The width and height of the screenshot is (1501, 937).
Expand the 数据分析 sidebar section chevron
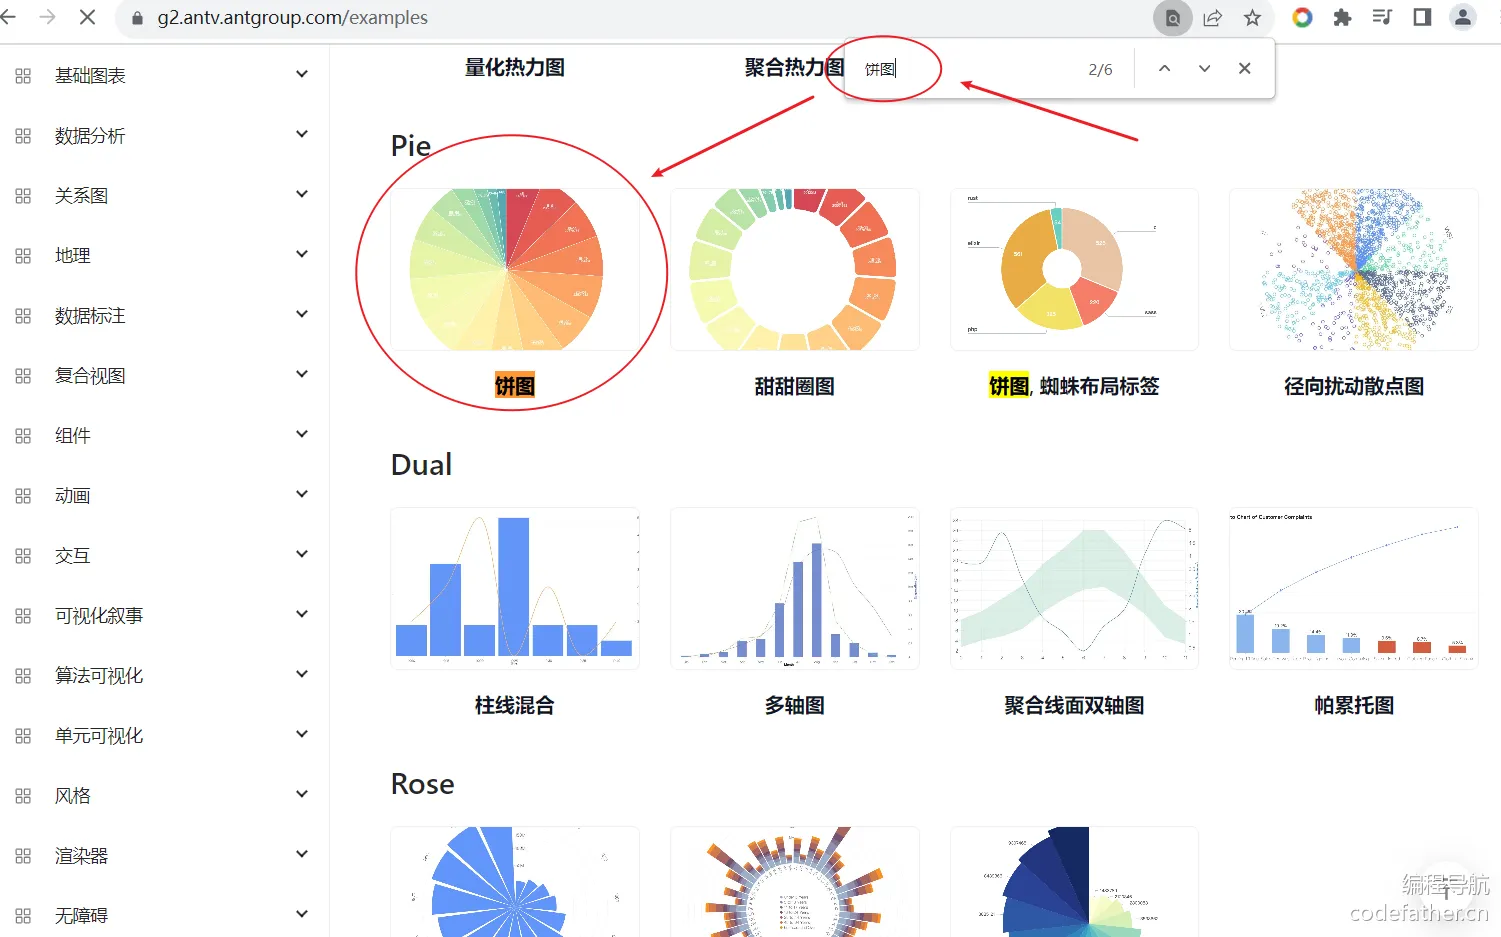(x=302, y=134)
